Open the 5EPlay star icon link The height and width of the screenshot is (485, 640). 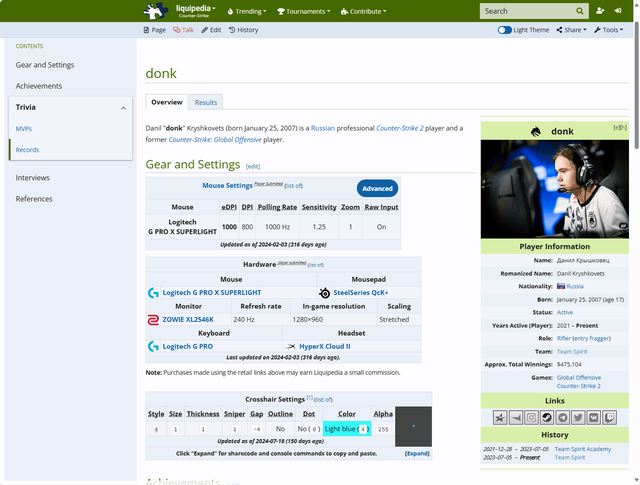pyautogui.click(x=500, y=418)
